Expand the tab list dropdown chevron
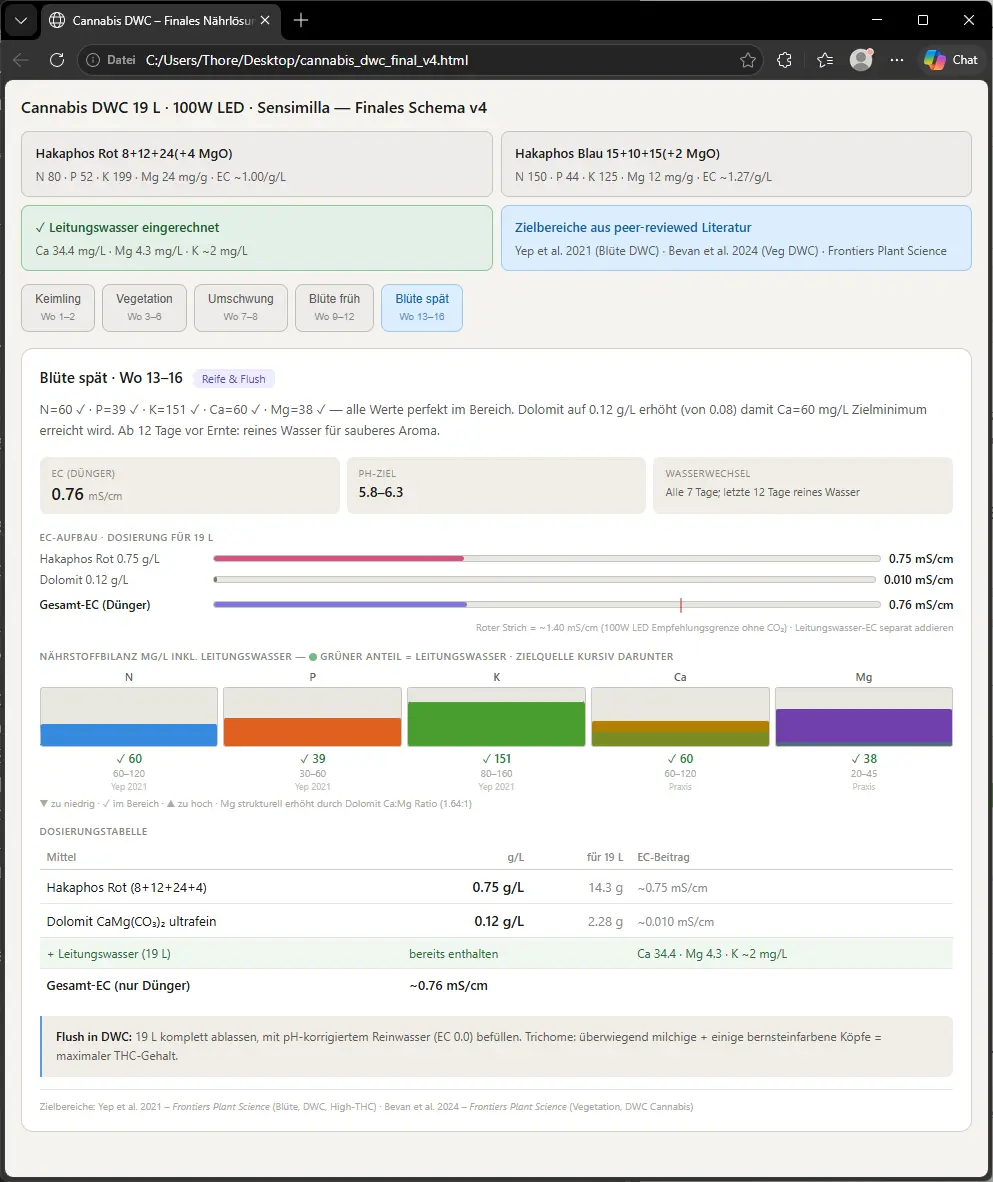This screenshot has width=993, height=1182. pos(21,20)
